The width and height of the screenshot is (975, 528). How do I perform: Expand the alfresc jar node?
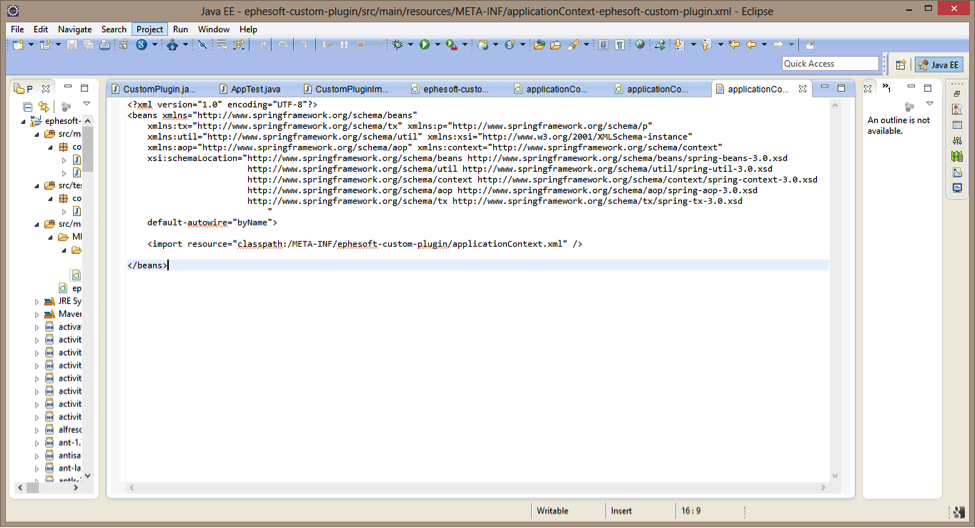pyautogui.click(x=37, y=430)
